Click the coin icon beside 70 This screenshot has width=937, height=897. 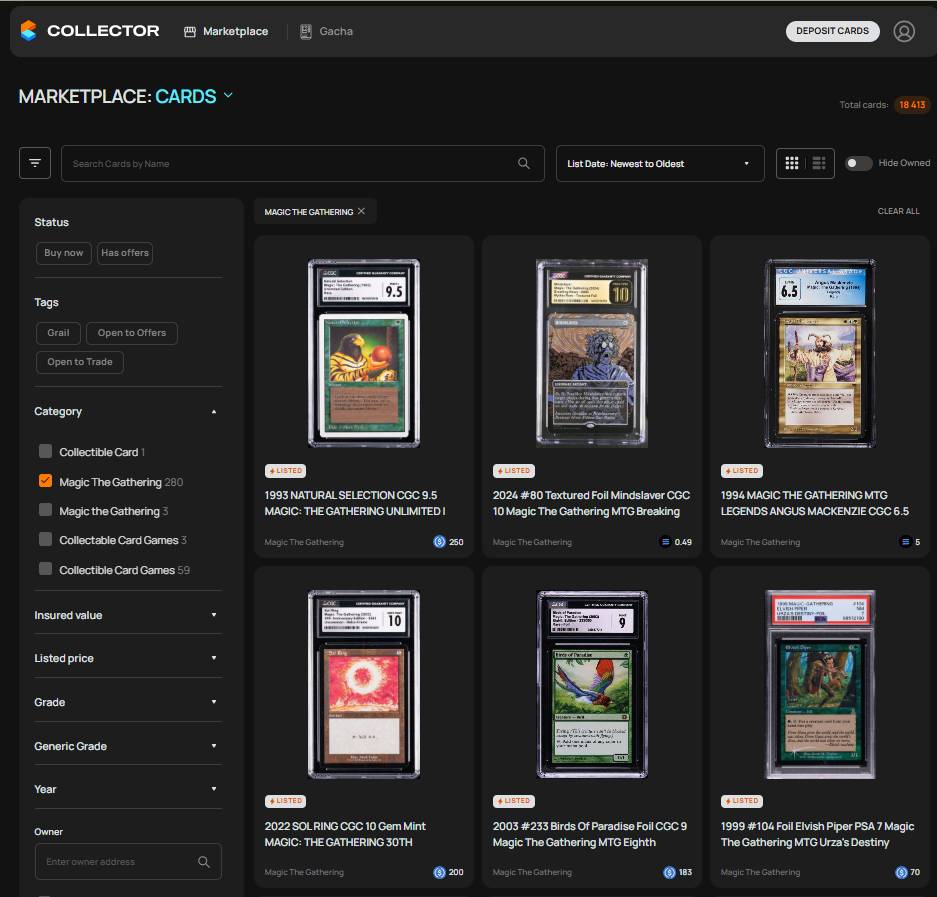click(x=901, y=872)
